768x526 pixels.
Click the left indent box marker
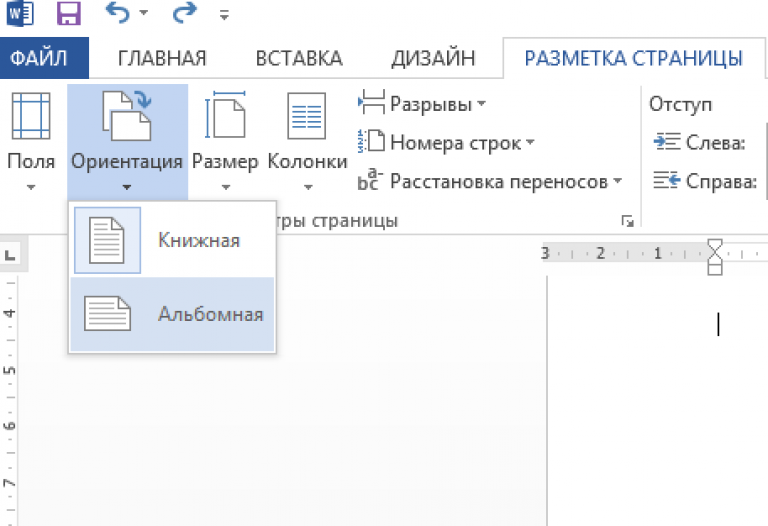click(715, 269)
